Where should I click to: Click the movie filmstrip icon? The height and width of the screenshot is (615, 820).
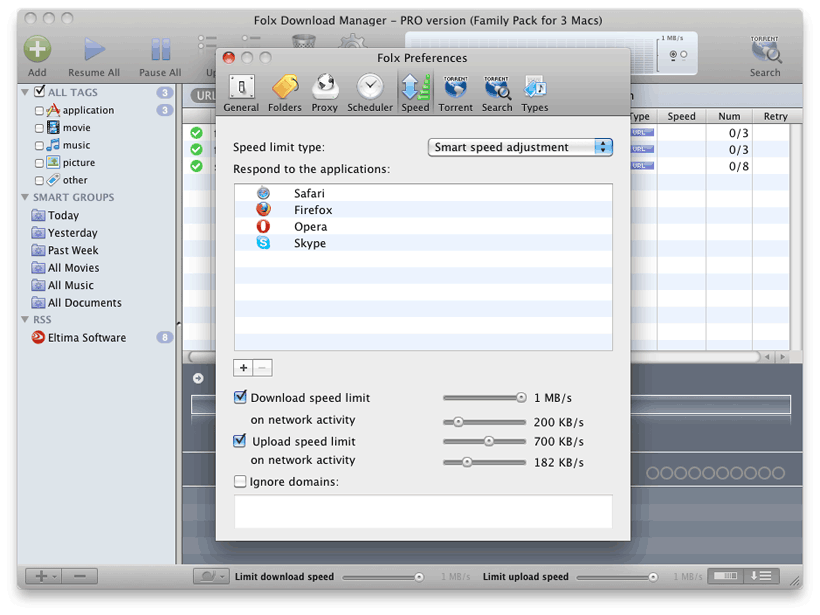coord(53,127)
